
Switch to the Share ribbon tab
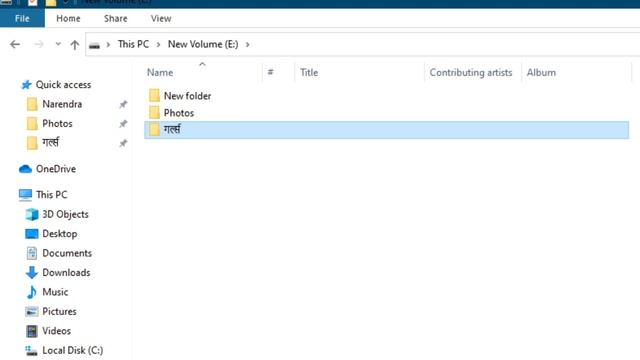click(x=116, y=18)
